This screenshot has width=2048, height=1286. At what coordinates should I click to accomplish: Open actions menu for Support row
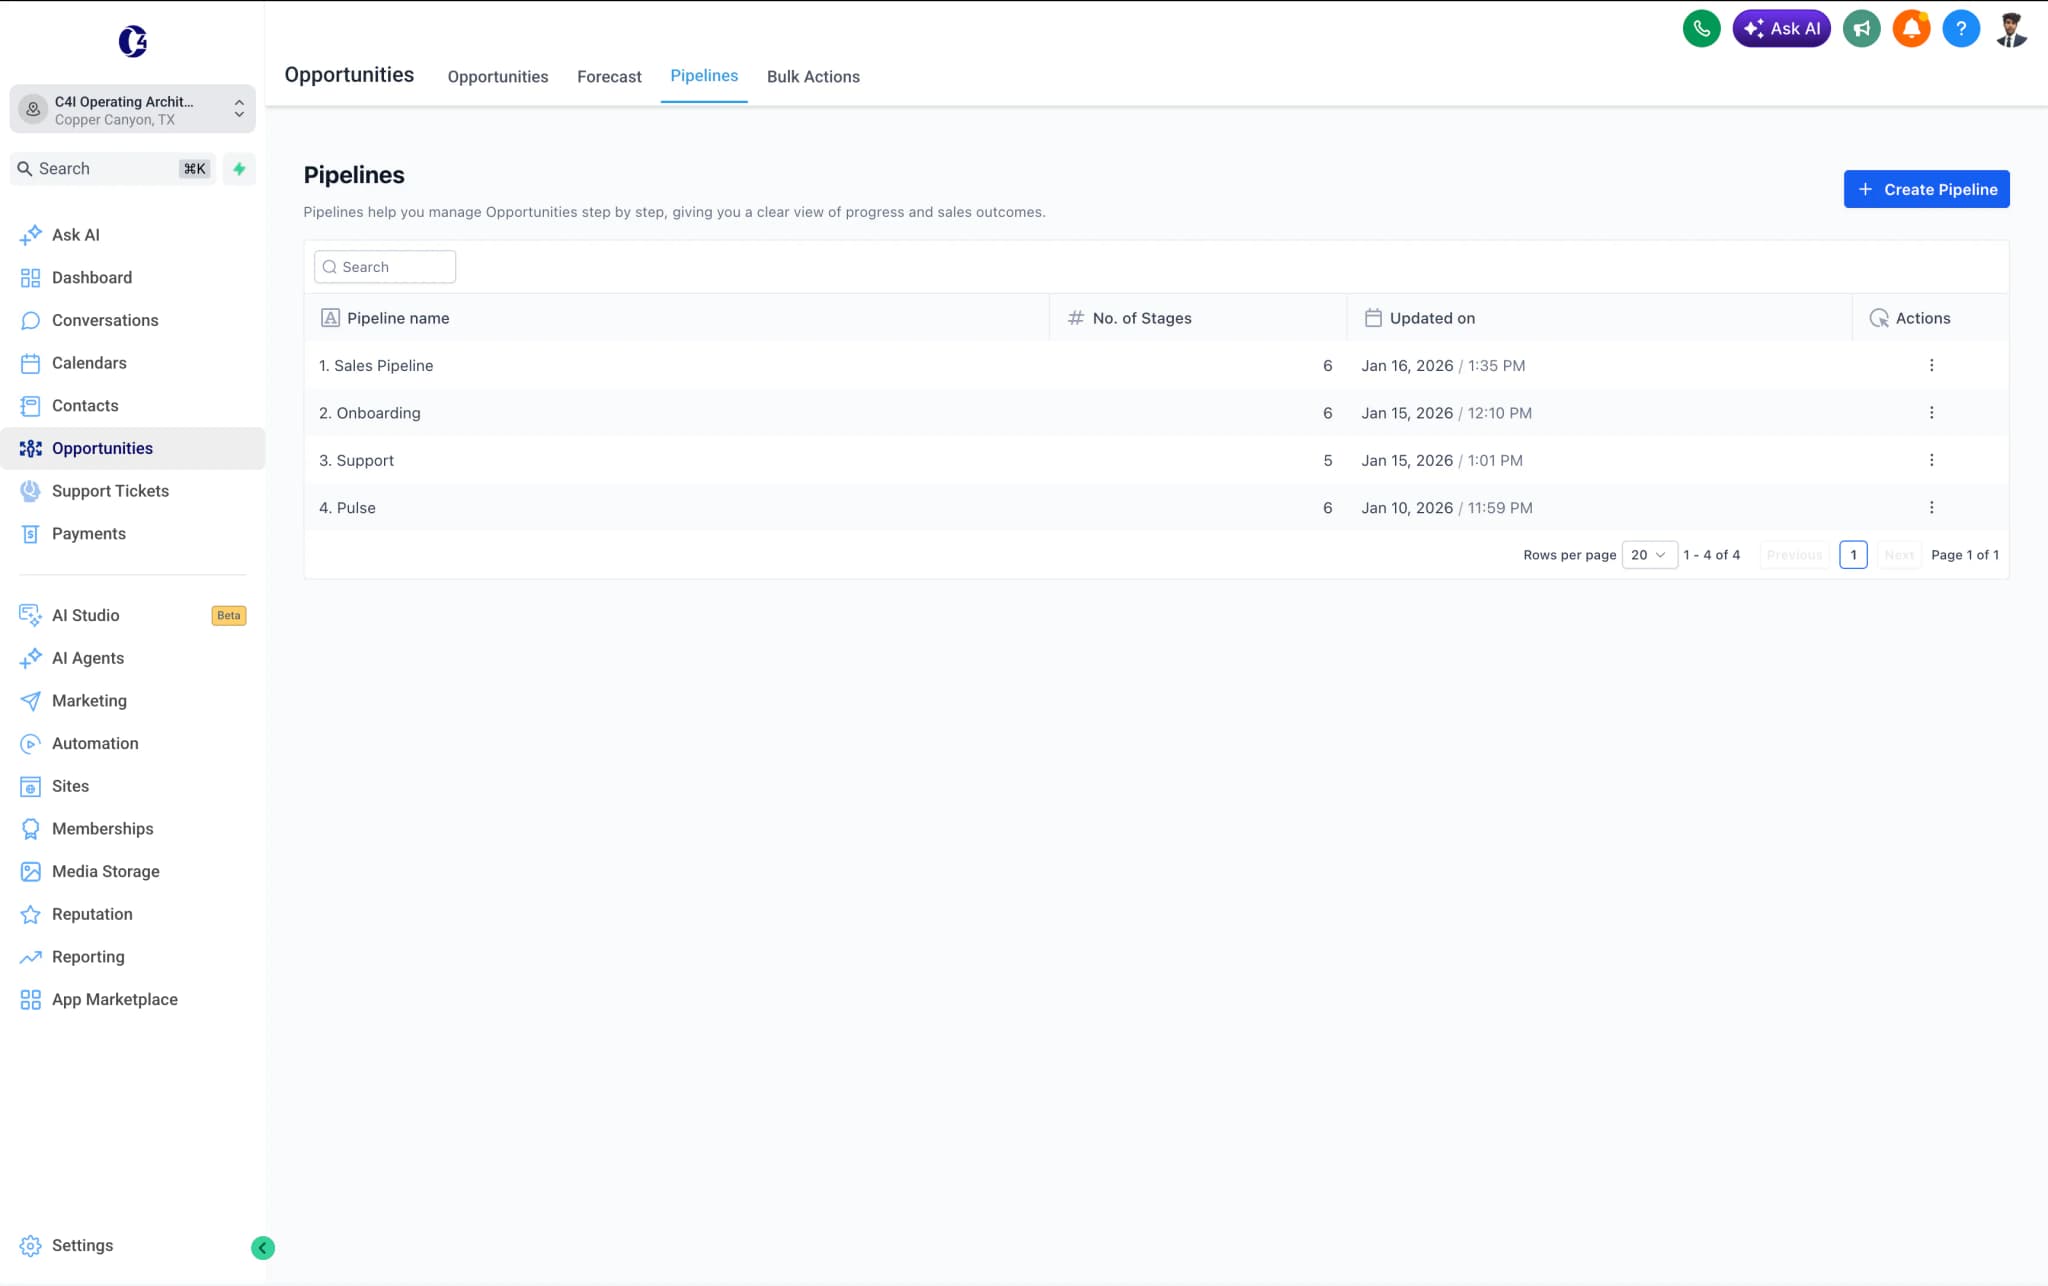click(1931, 460)
